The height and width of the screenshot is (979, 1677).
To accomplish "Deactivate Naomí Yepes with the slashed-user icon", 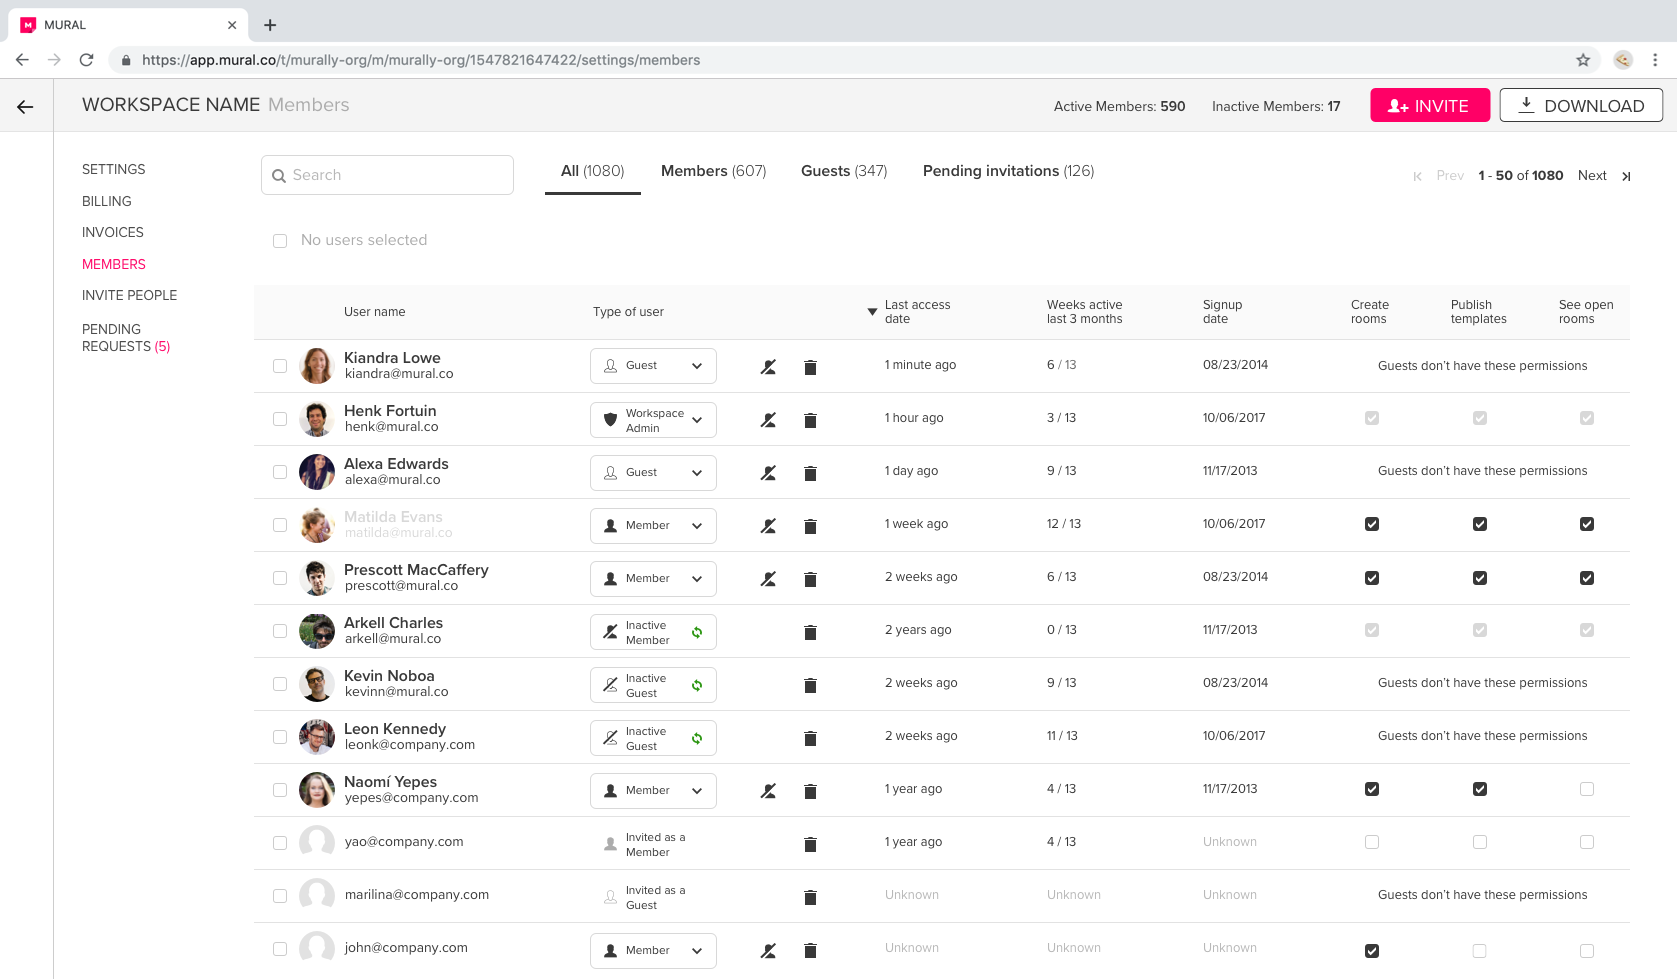I will (x=768, y=791).
